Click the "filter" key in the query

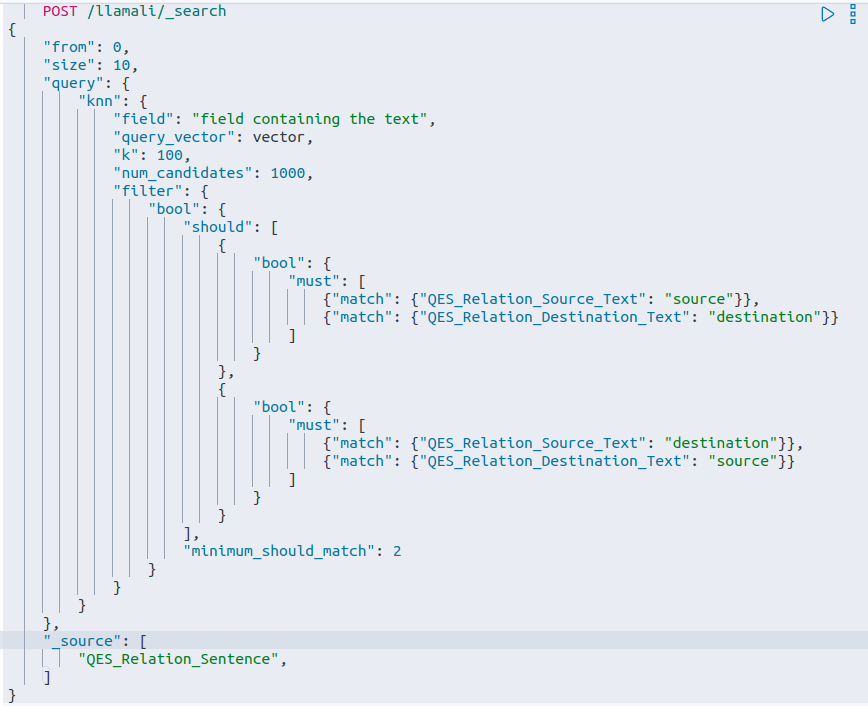[147, 191]
